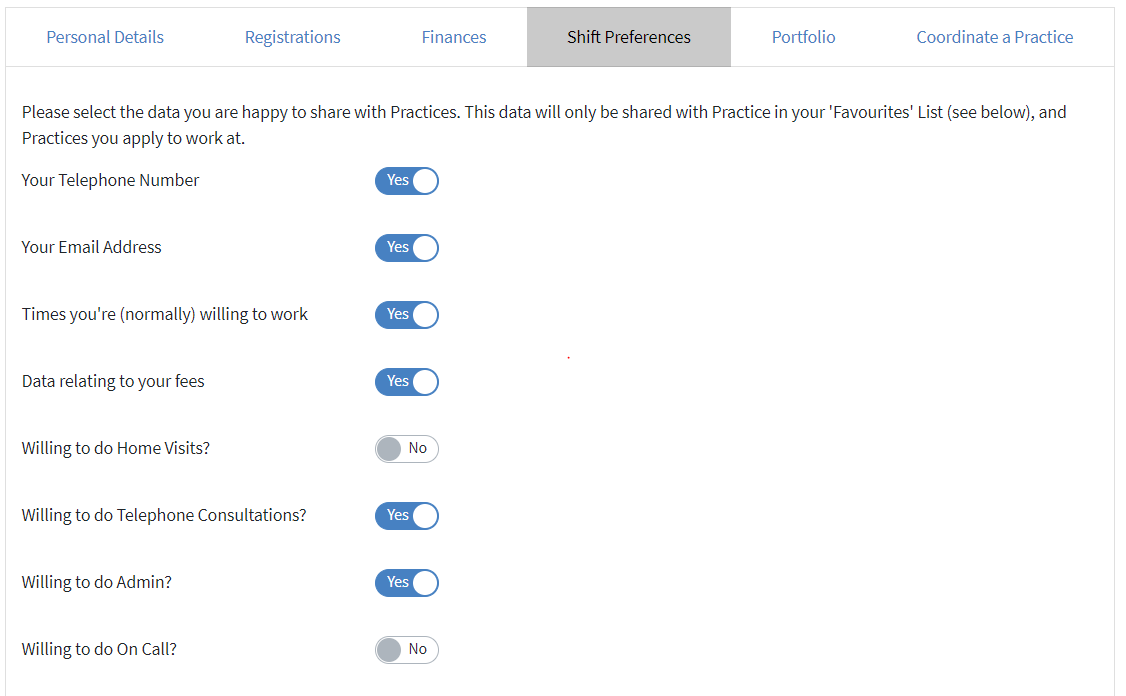1126x696 pixels.
Task: Click the 'Willing to do On Call?' label
Action: (99, 649)
